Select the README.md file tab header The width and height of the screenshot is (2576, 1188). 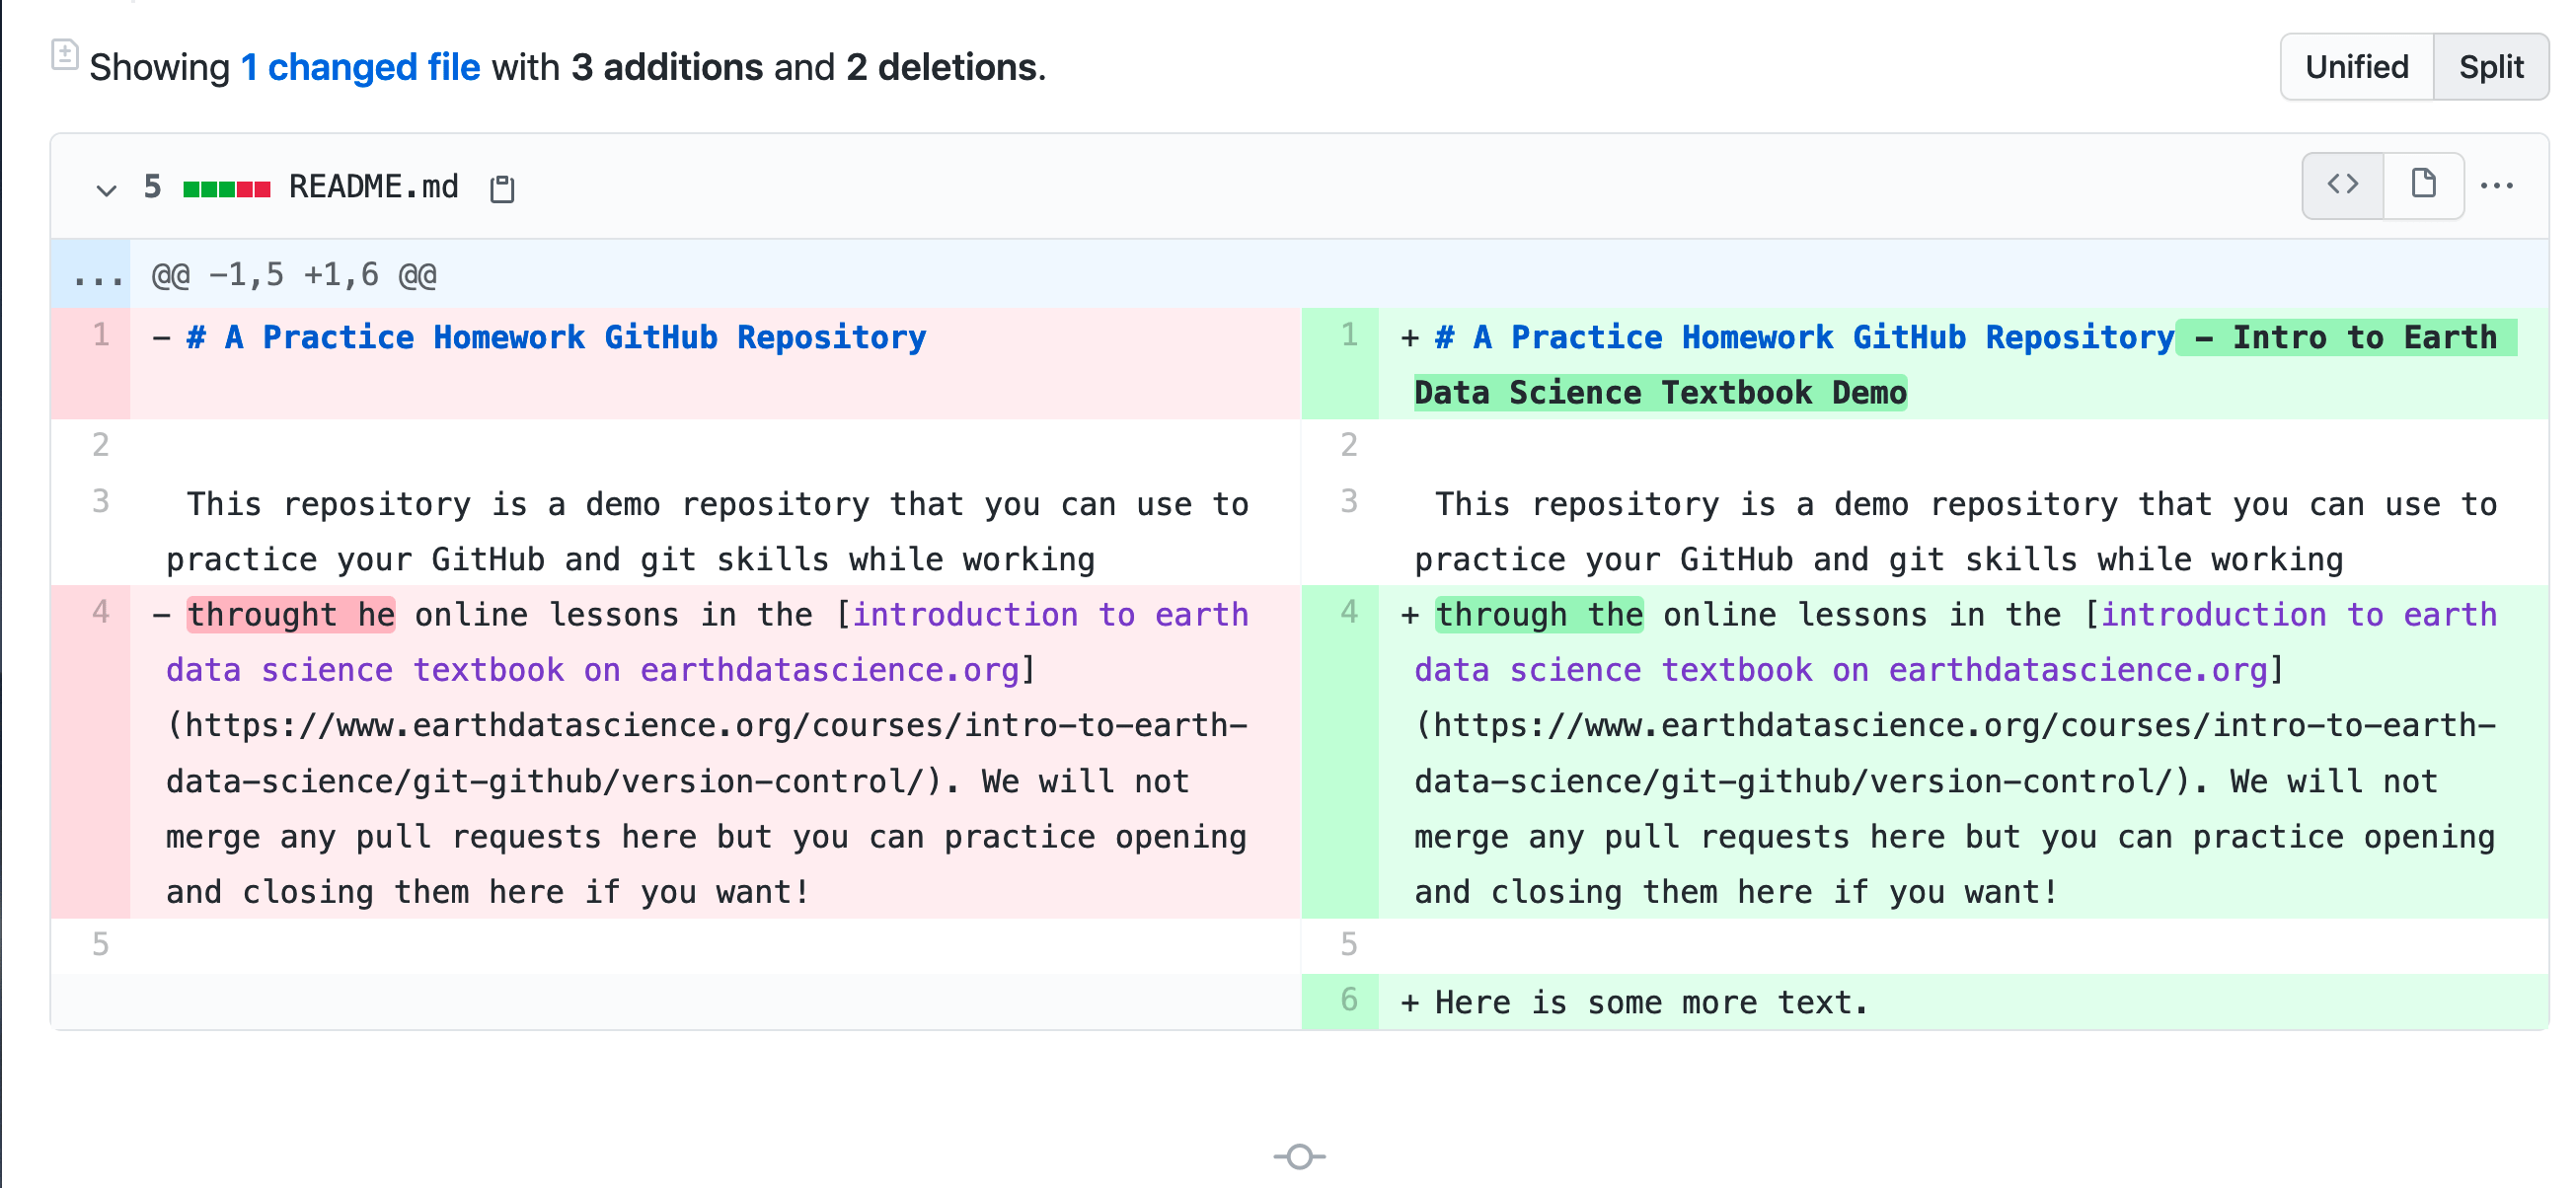coord(372,186)
